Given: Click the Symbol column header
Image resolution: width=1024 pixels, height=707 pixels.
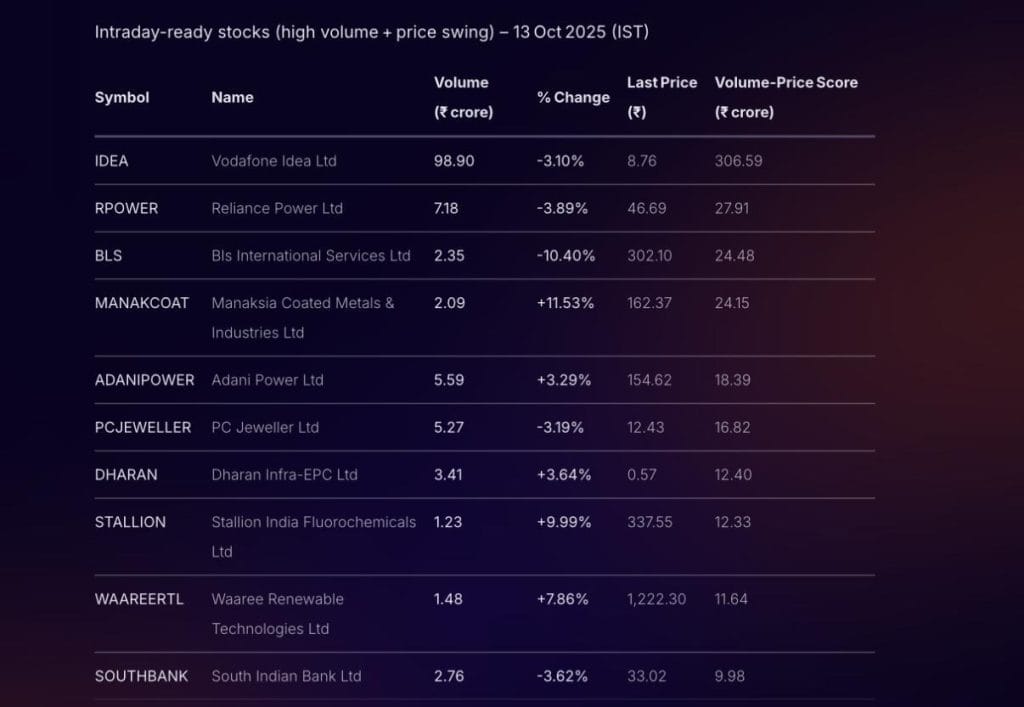Looking at the screenshot, I should point(122,97).
